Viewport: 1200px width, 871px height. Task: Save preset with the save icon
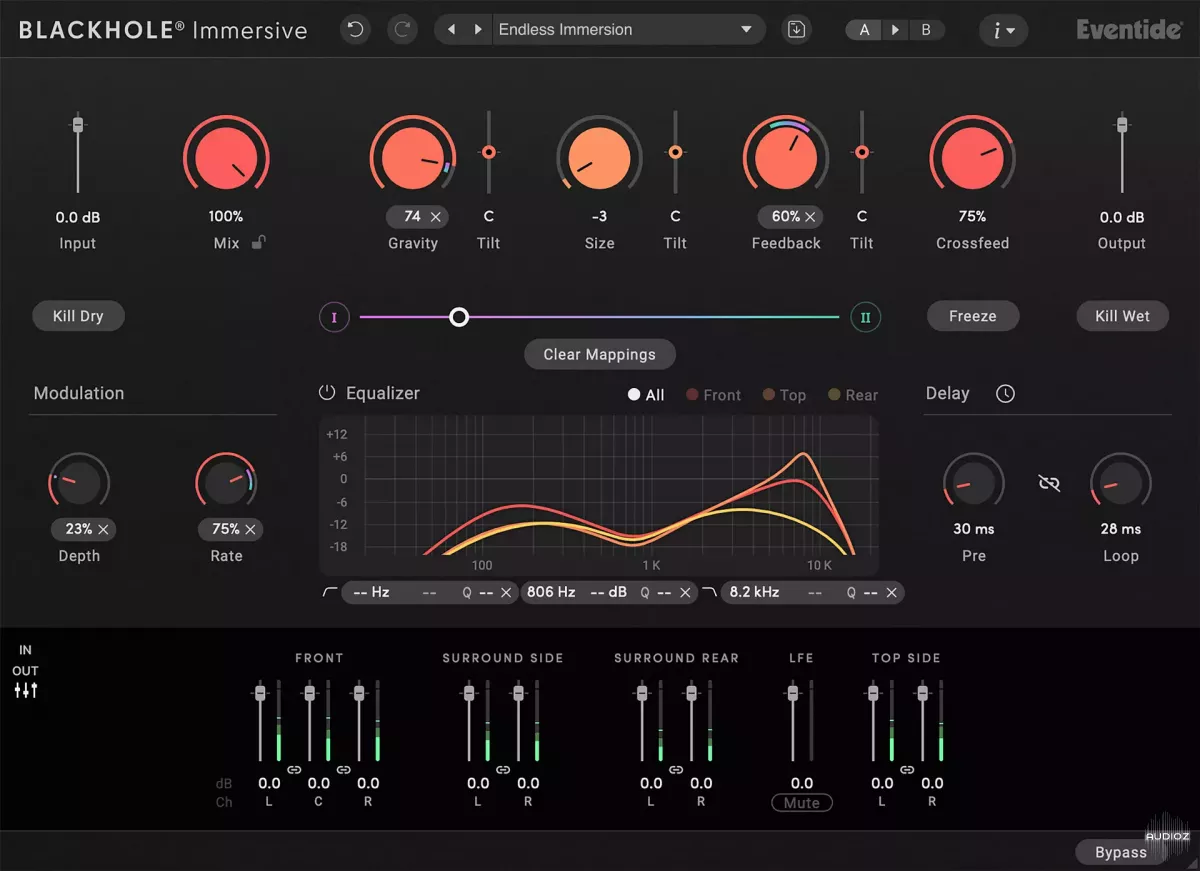pyautogui.click(x=796, y=30)
